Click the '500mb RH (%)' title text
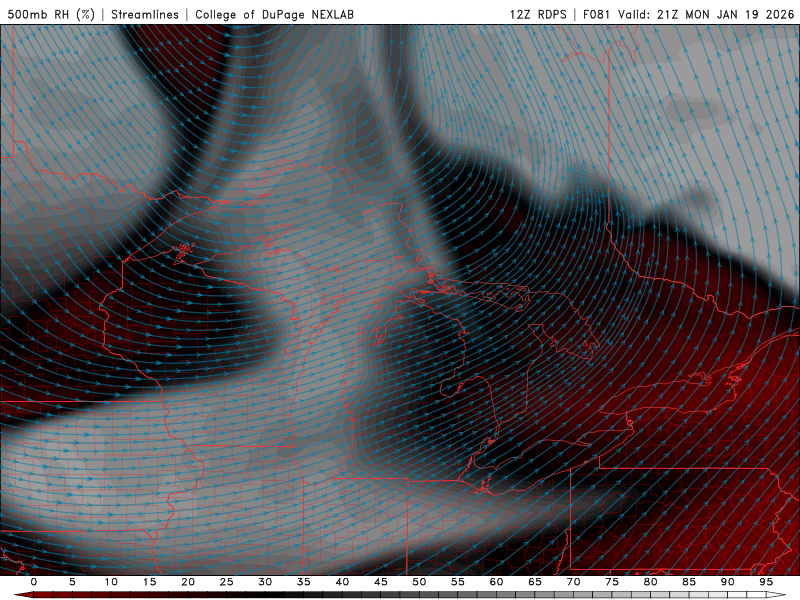The width and height of the screenshot is (800, 600). (x=51, y=14)
